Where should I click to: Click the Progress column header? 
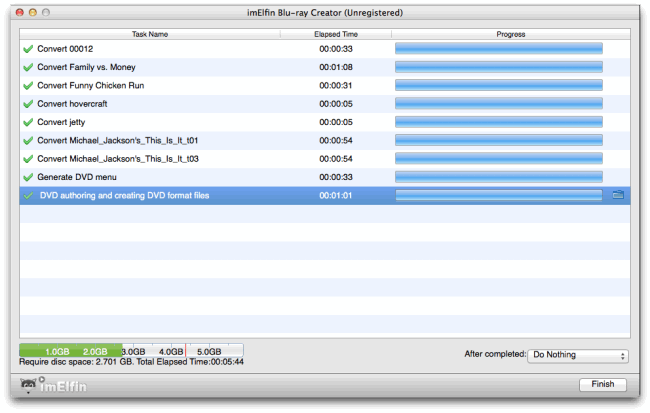click(x=511, y=34)
